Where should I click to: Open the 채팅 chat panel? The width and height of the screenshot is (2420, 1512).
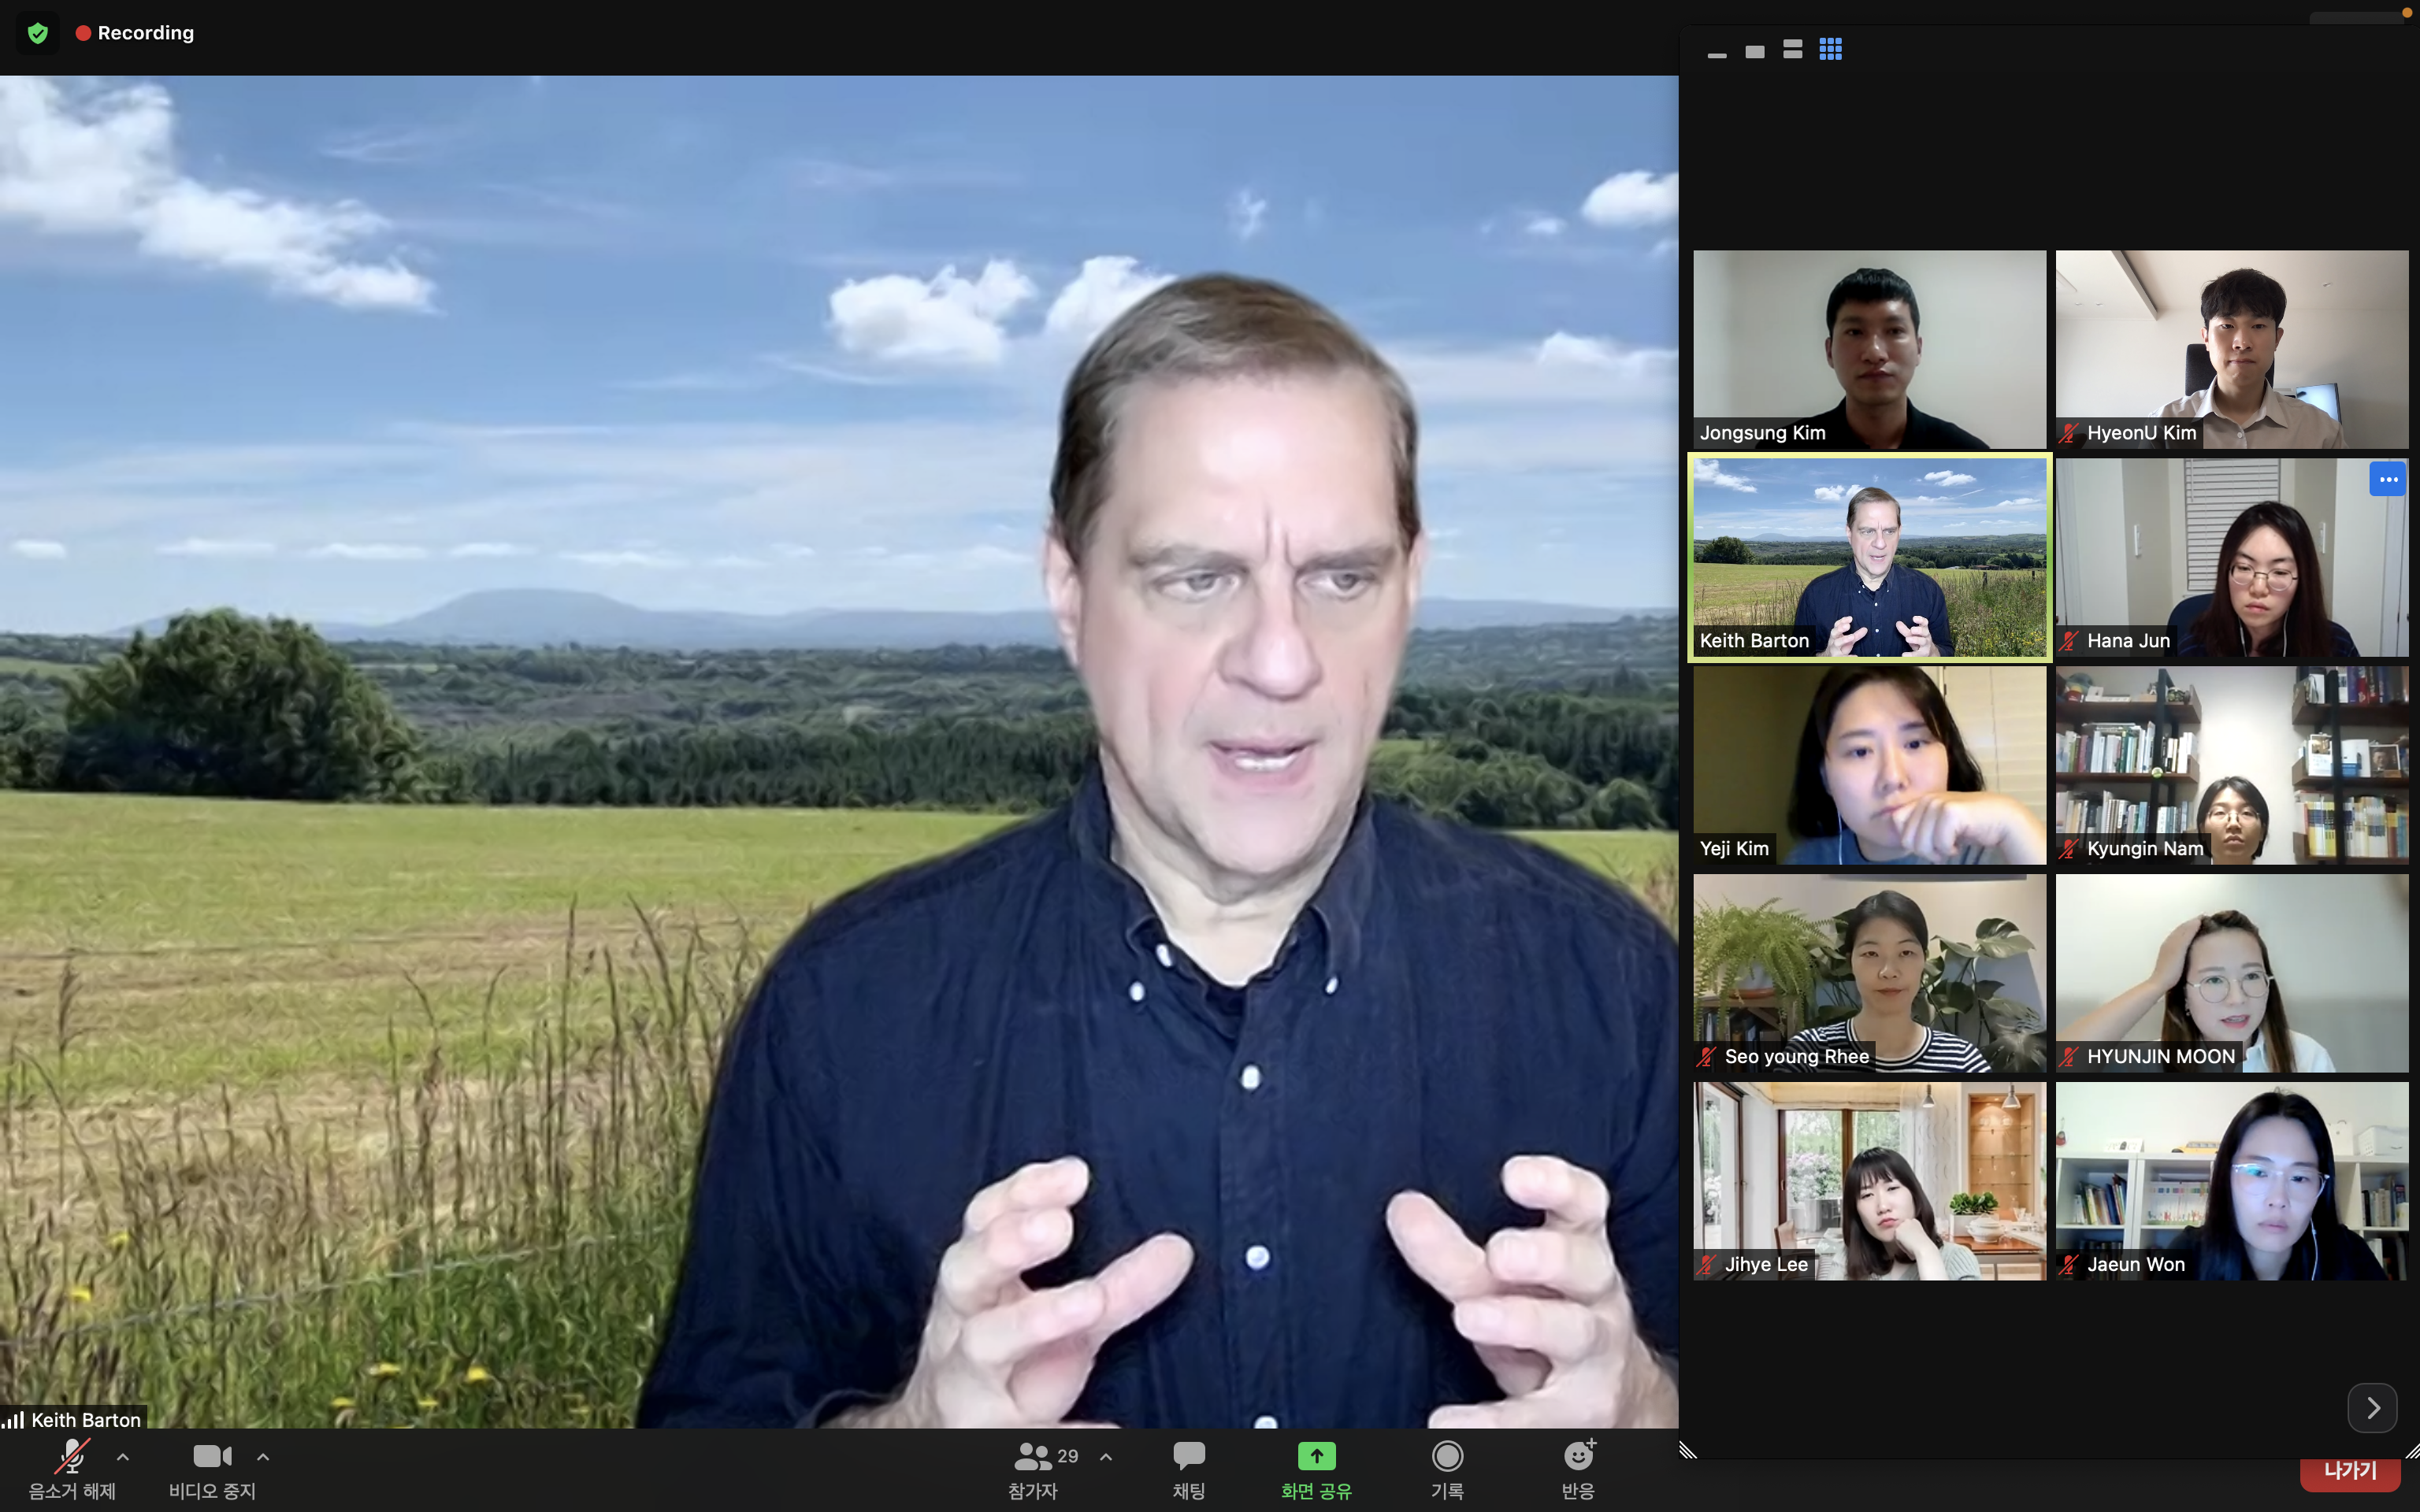point(1189,1469)
